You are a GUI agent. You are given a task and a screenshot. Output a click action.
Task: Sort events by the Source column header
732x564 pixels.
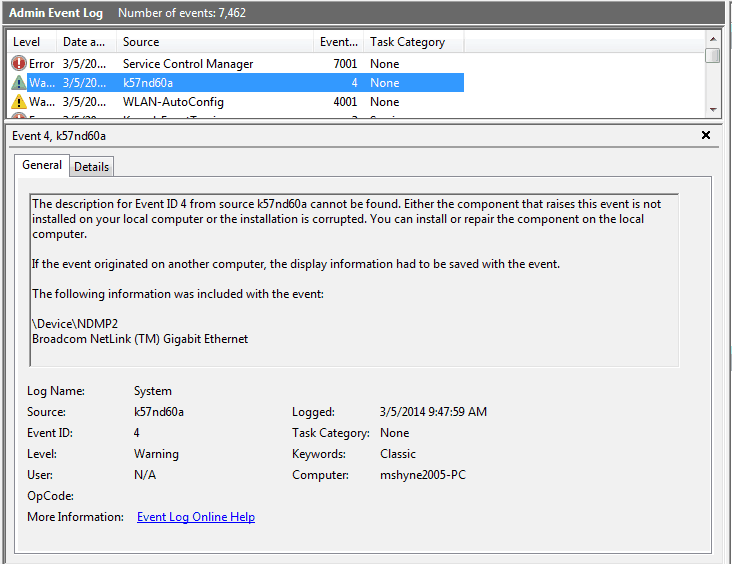click(215, 42)
